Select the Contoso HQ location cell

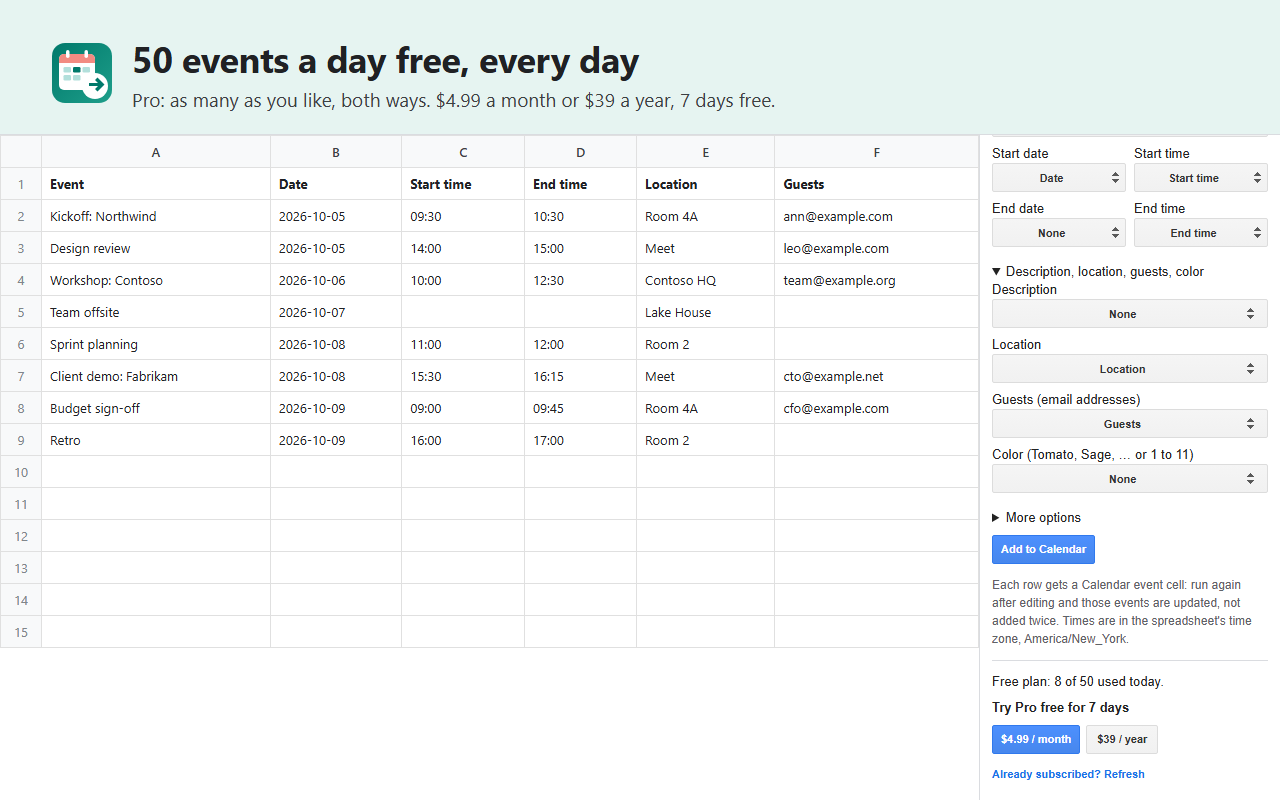(706, 280)
